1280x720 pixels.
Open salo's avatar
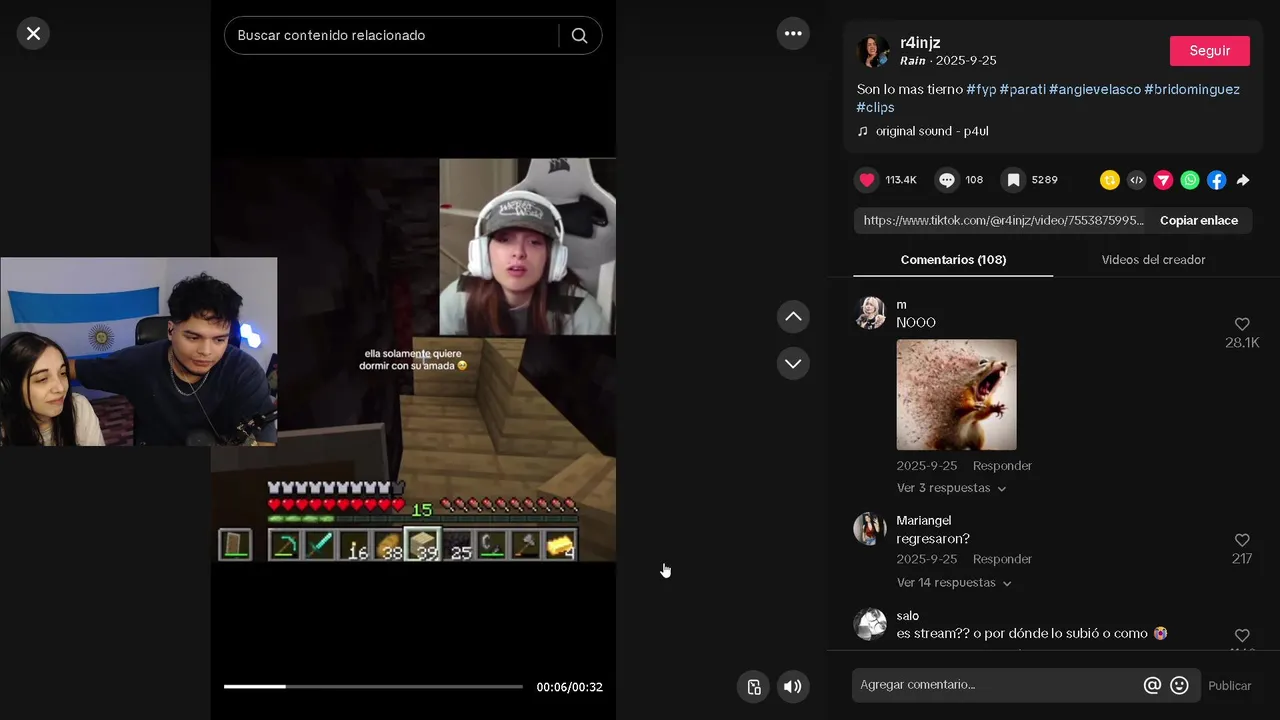coord(870,624)
